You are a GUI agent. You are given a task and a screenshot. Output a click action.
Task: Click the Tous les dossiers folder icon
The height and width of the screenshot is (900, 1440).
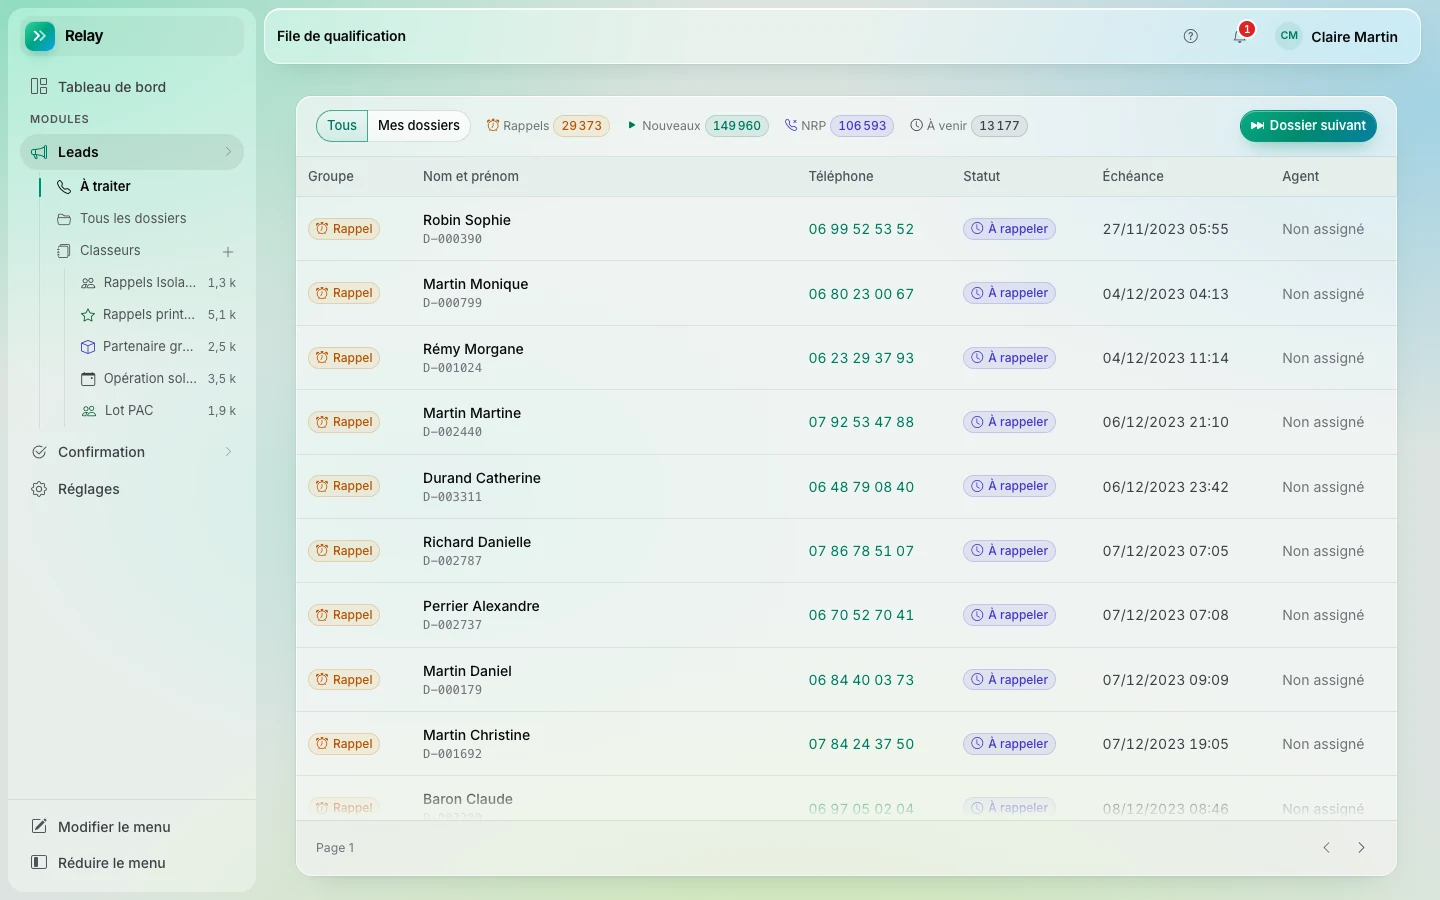click(64, 219)
